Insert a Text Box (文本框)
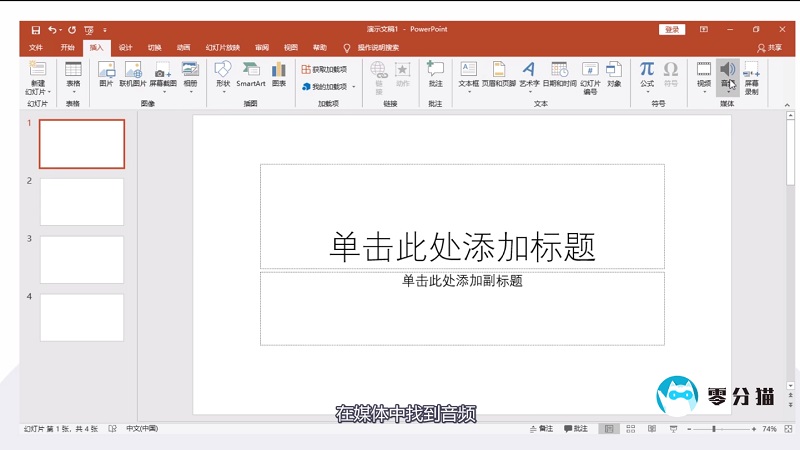Screen dimensions: 800x450 coord(468,72)
